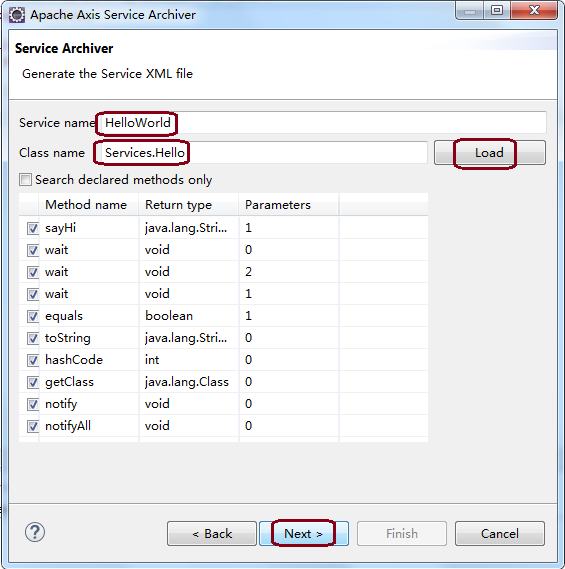The image size is (565, 569).
Task: Uncheck the notify method checkbox
Action: [33, 404]
